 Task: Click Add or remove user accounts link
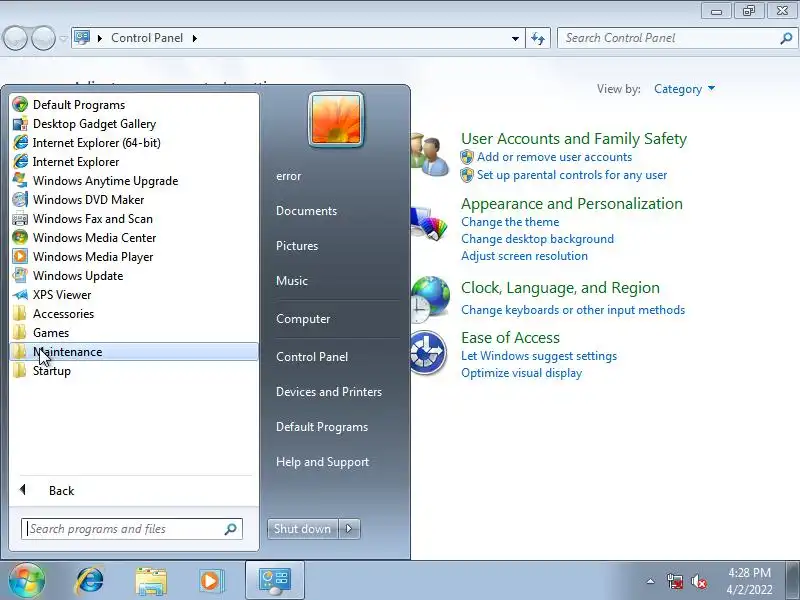click(554, 157)
